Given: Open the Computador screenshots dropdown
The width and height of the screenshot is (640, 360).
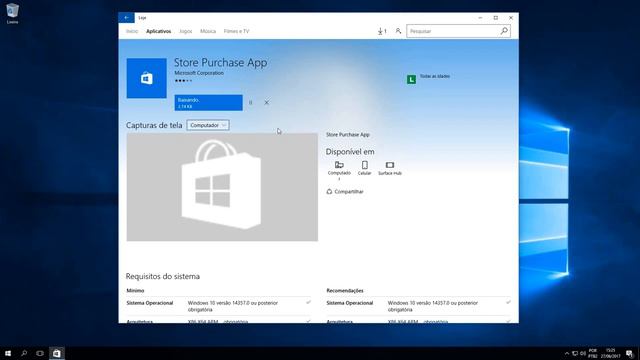Looking at the screenshot, I should click(208, 125).
